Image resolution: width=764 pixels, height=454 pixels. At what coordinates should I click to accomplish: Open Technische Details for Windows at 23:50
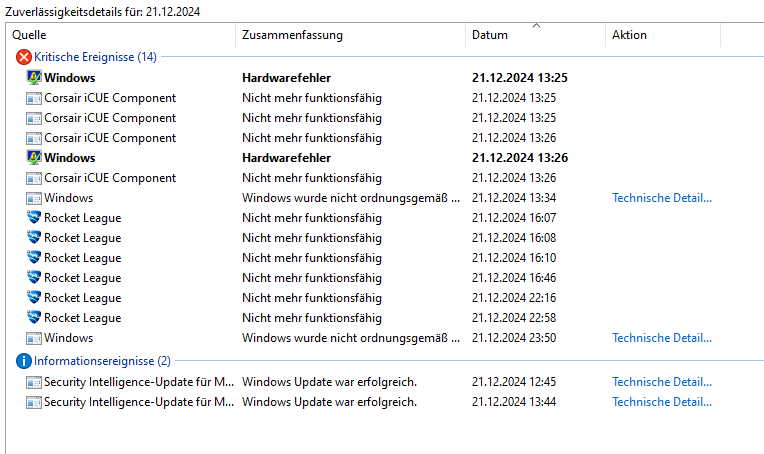[662, 338]
